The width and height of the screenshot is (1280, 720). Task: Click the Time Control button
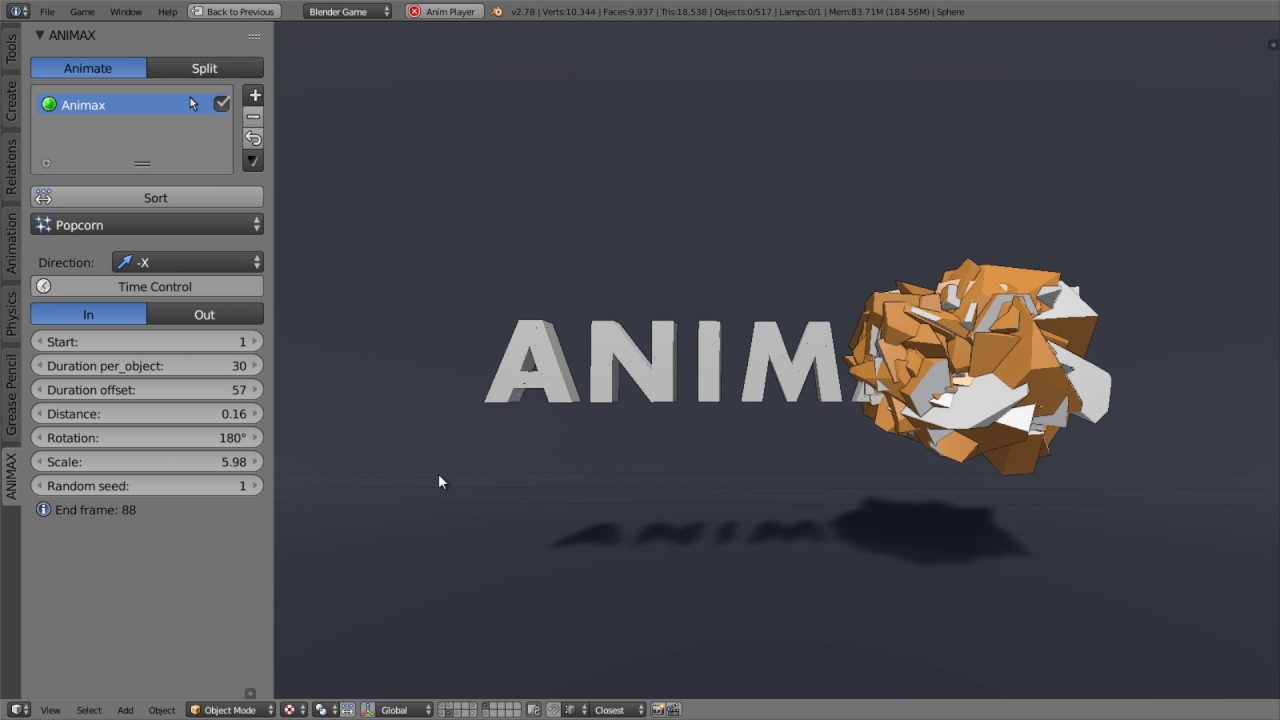pyautogui.click(x=147, y=286)
